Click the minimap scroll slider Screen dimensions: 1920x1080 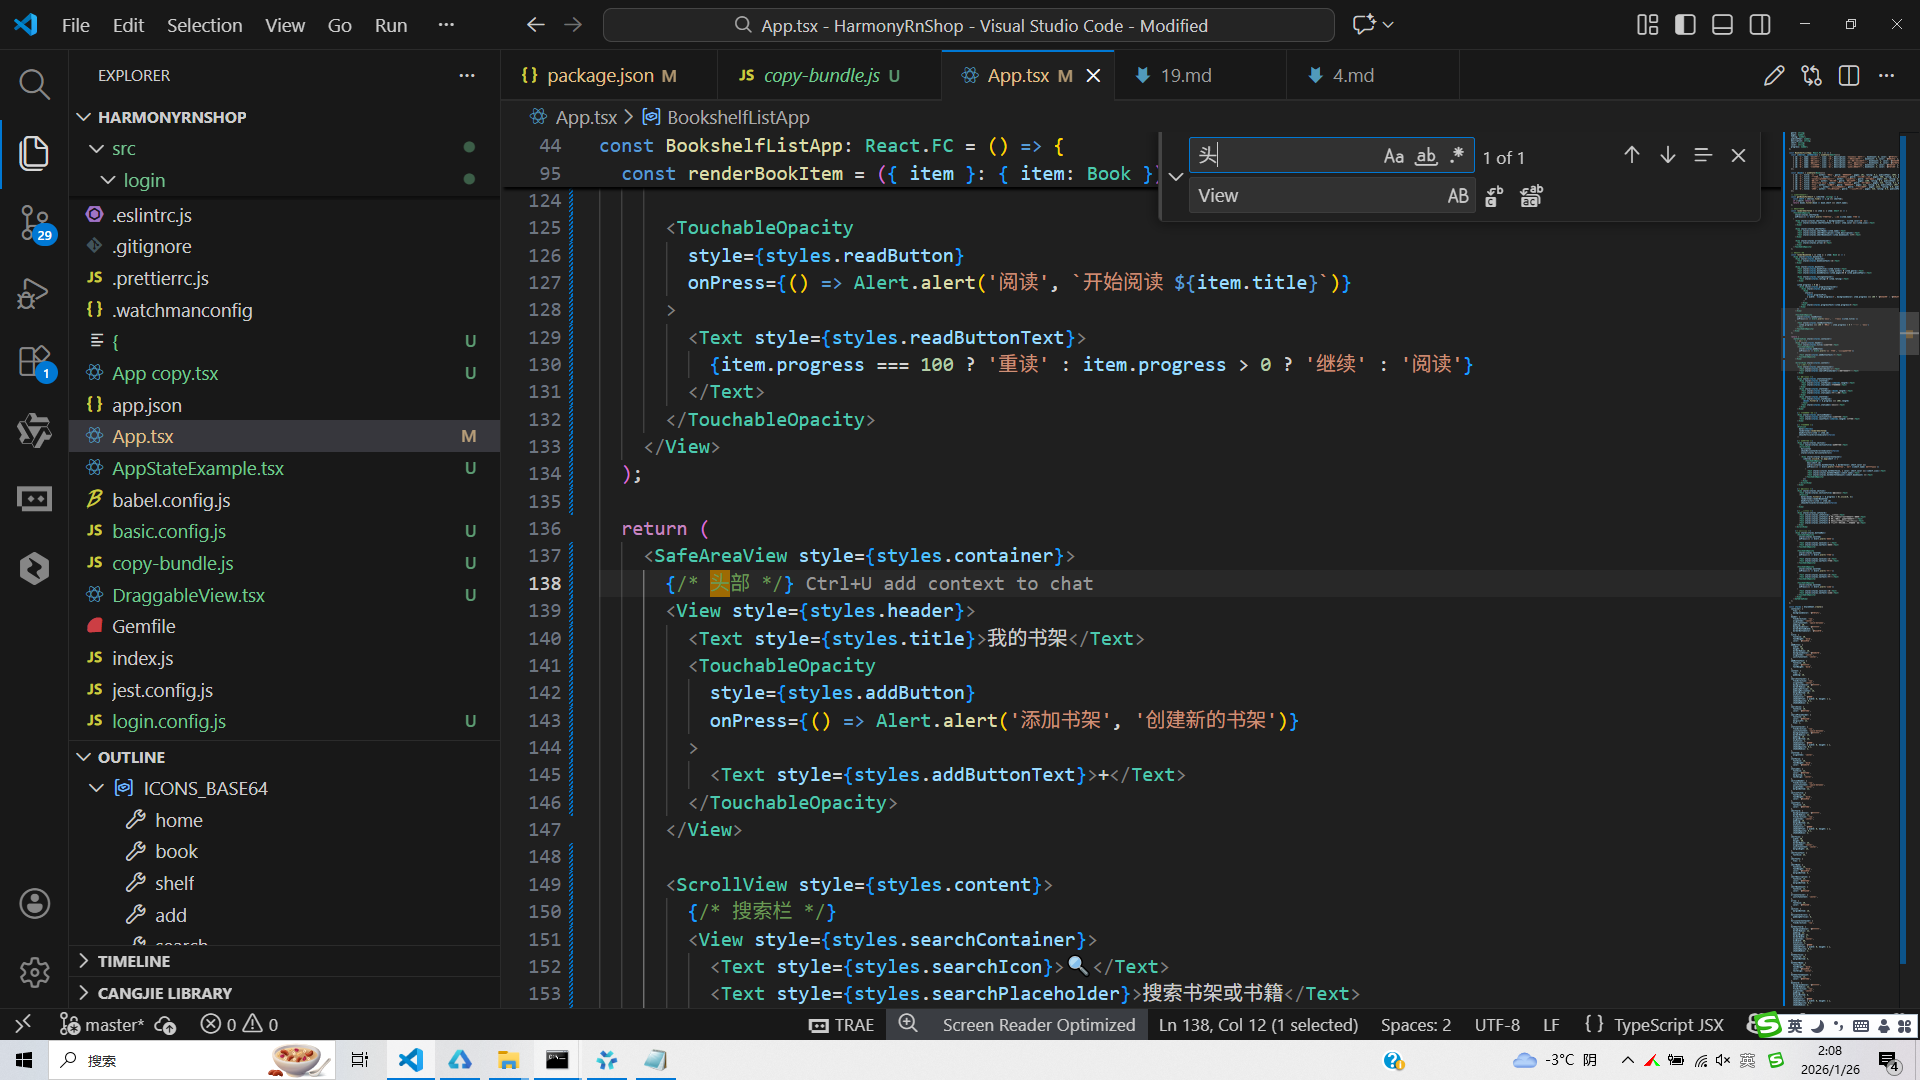click(x=1840, y=340)
